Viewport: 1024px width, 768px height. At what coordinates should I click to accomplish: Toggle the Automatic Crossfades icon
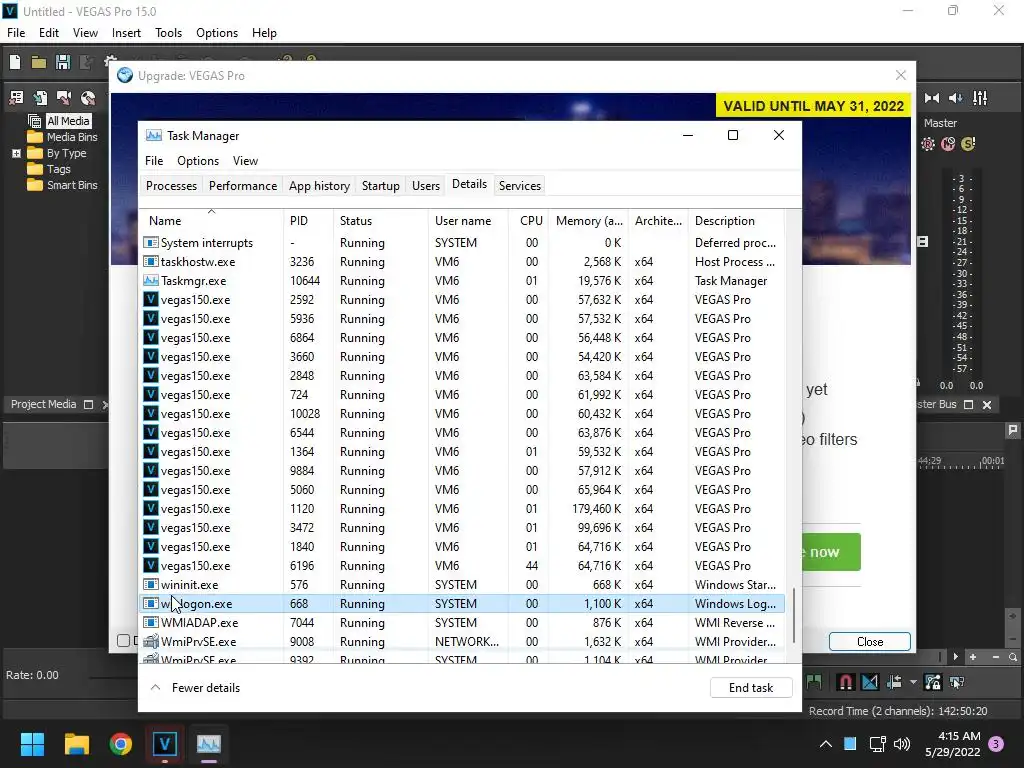pyautogui.click(x=870, y=682)
